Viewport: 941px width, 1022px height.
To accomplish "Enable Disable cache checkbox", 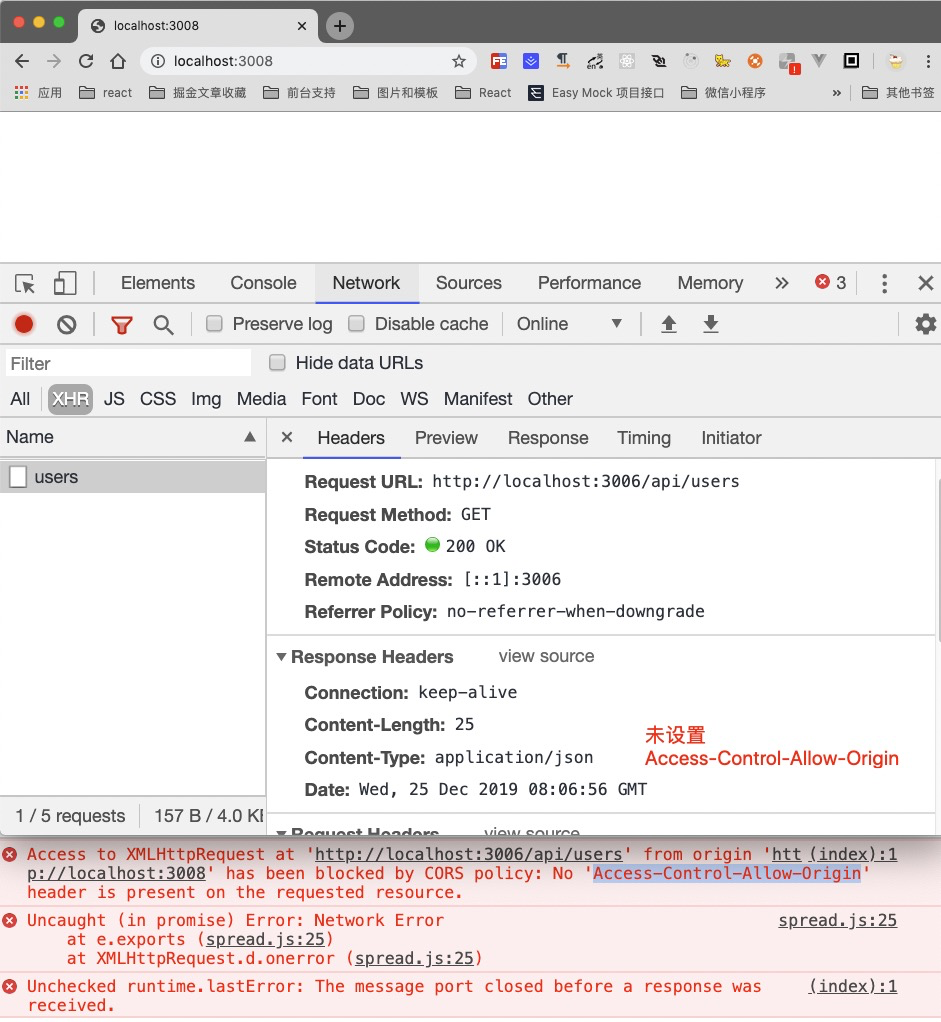I will [356, 324].
